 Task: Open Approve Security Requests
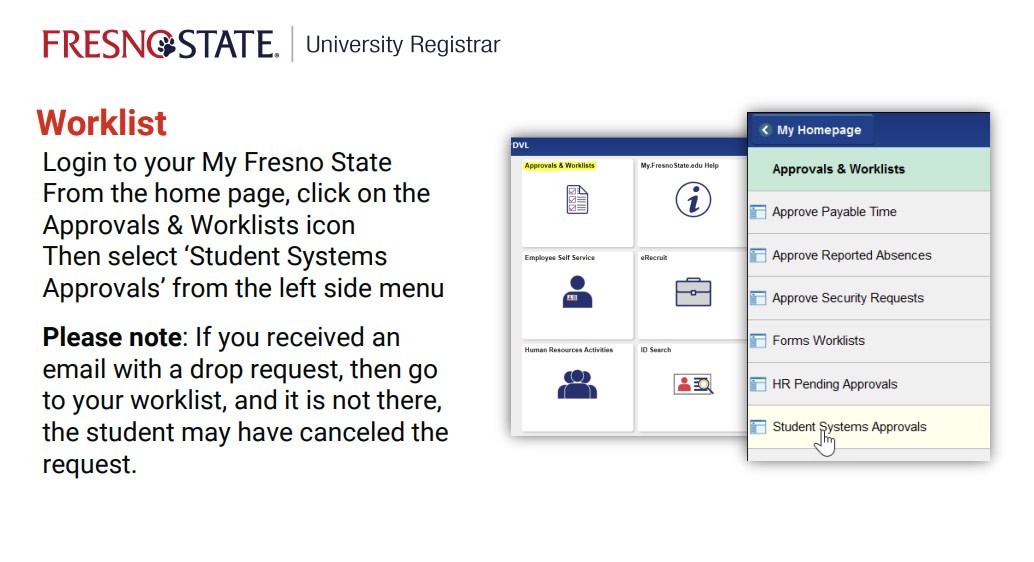point(847,298)
